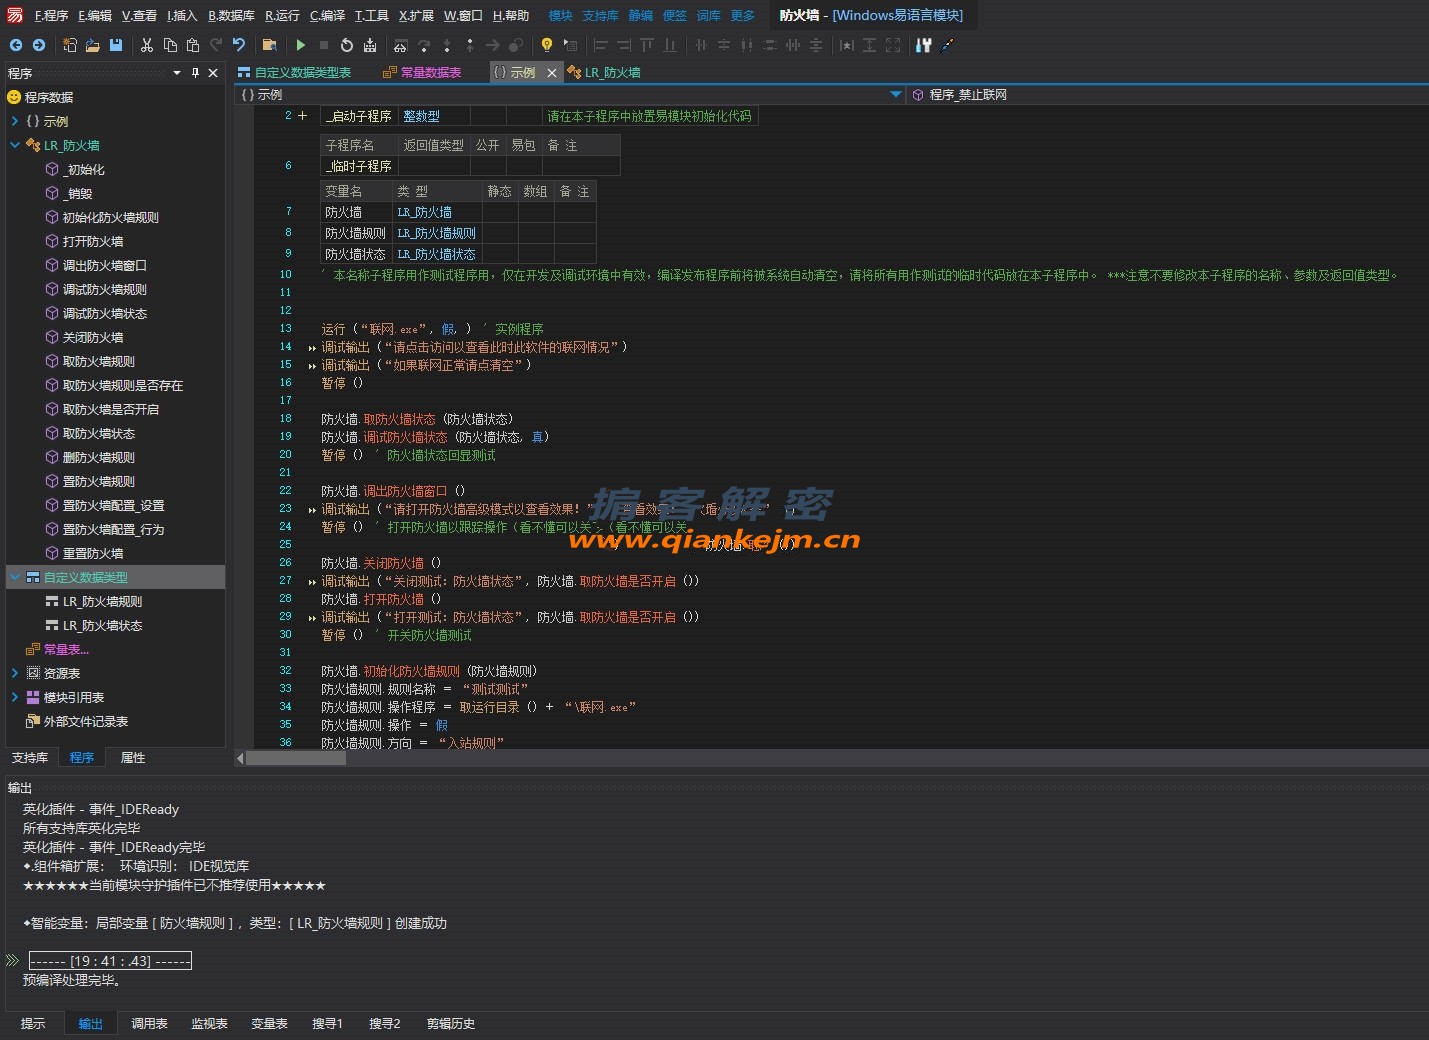Click the new file toolbar icon

(x=70, y=45)
